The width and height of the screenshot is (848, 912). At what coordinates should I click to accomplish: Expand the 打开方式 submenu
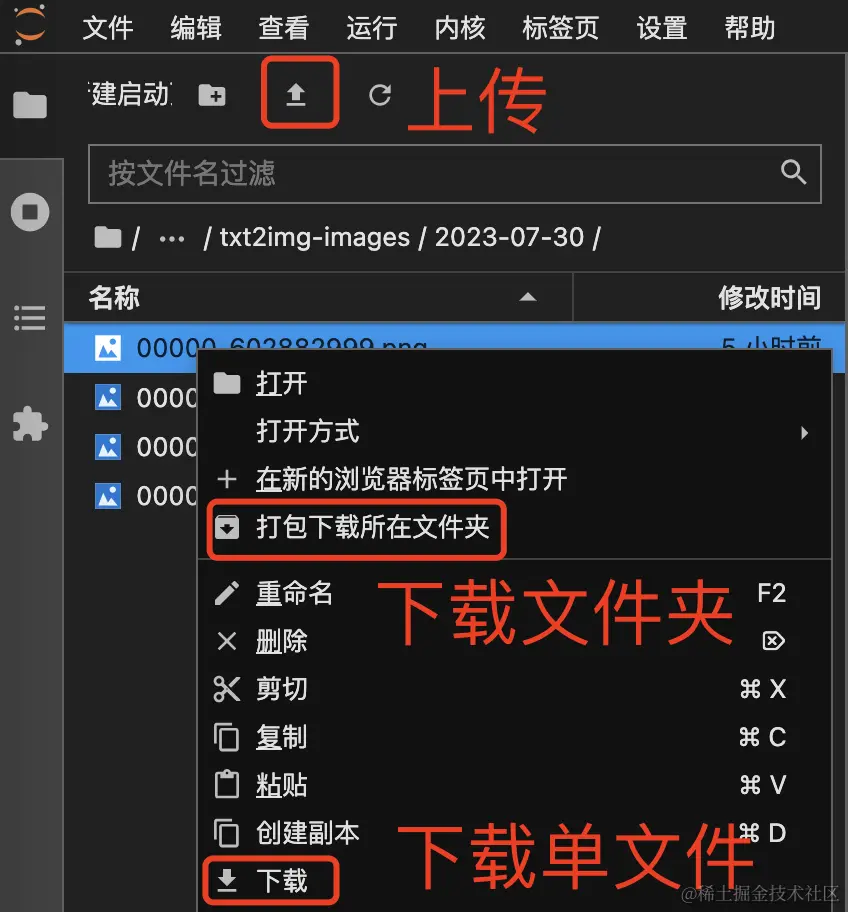click(x=515, y=432)
